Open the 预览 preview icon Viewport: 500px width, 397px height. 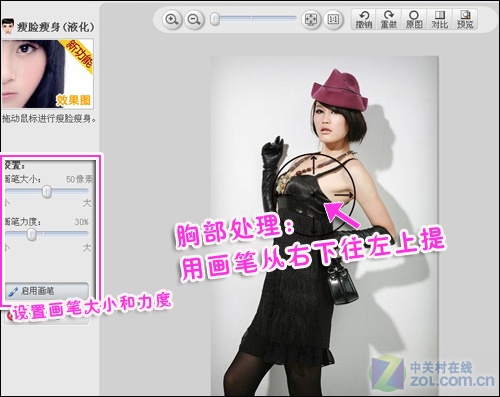[465, 19]
